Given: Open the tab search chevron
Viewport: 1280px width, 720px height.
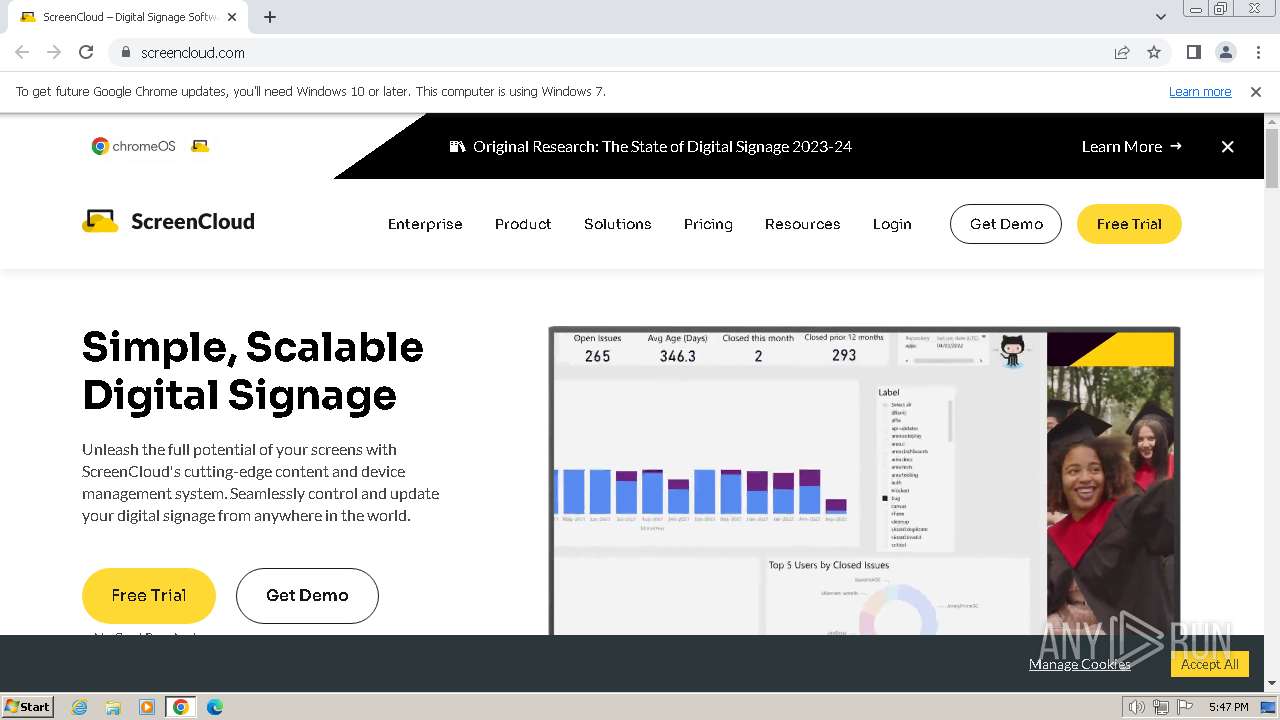Looking at the screenshot, I should pos(1160,17).
